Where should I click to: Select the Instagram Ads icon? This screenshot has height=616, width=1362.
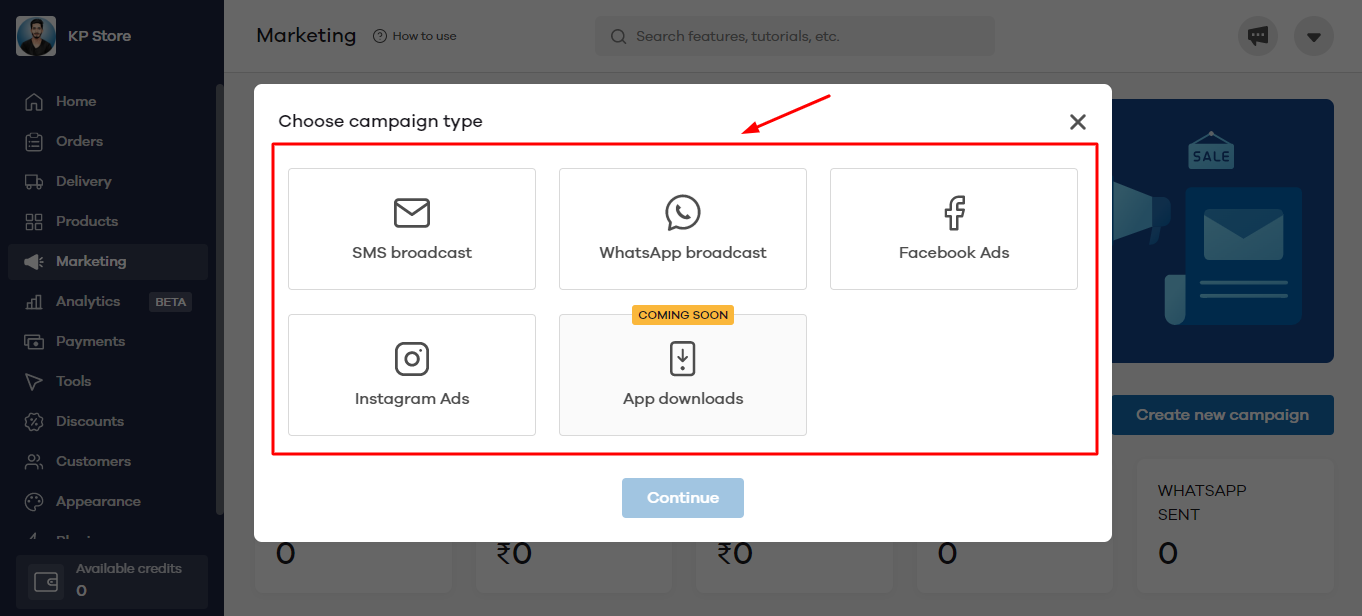coord(411,359)
